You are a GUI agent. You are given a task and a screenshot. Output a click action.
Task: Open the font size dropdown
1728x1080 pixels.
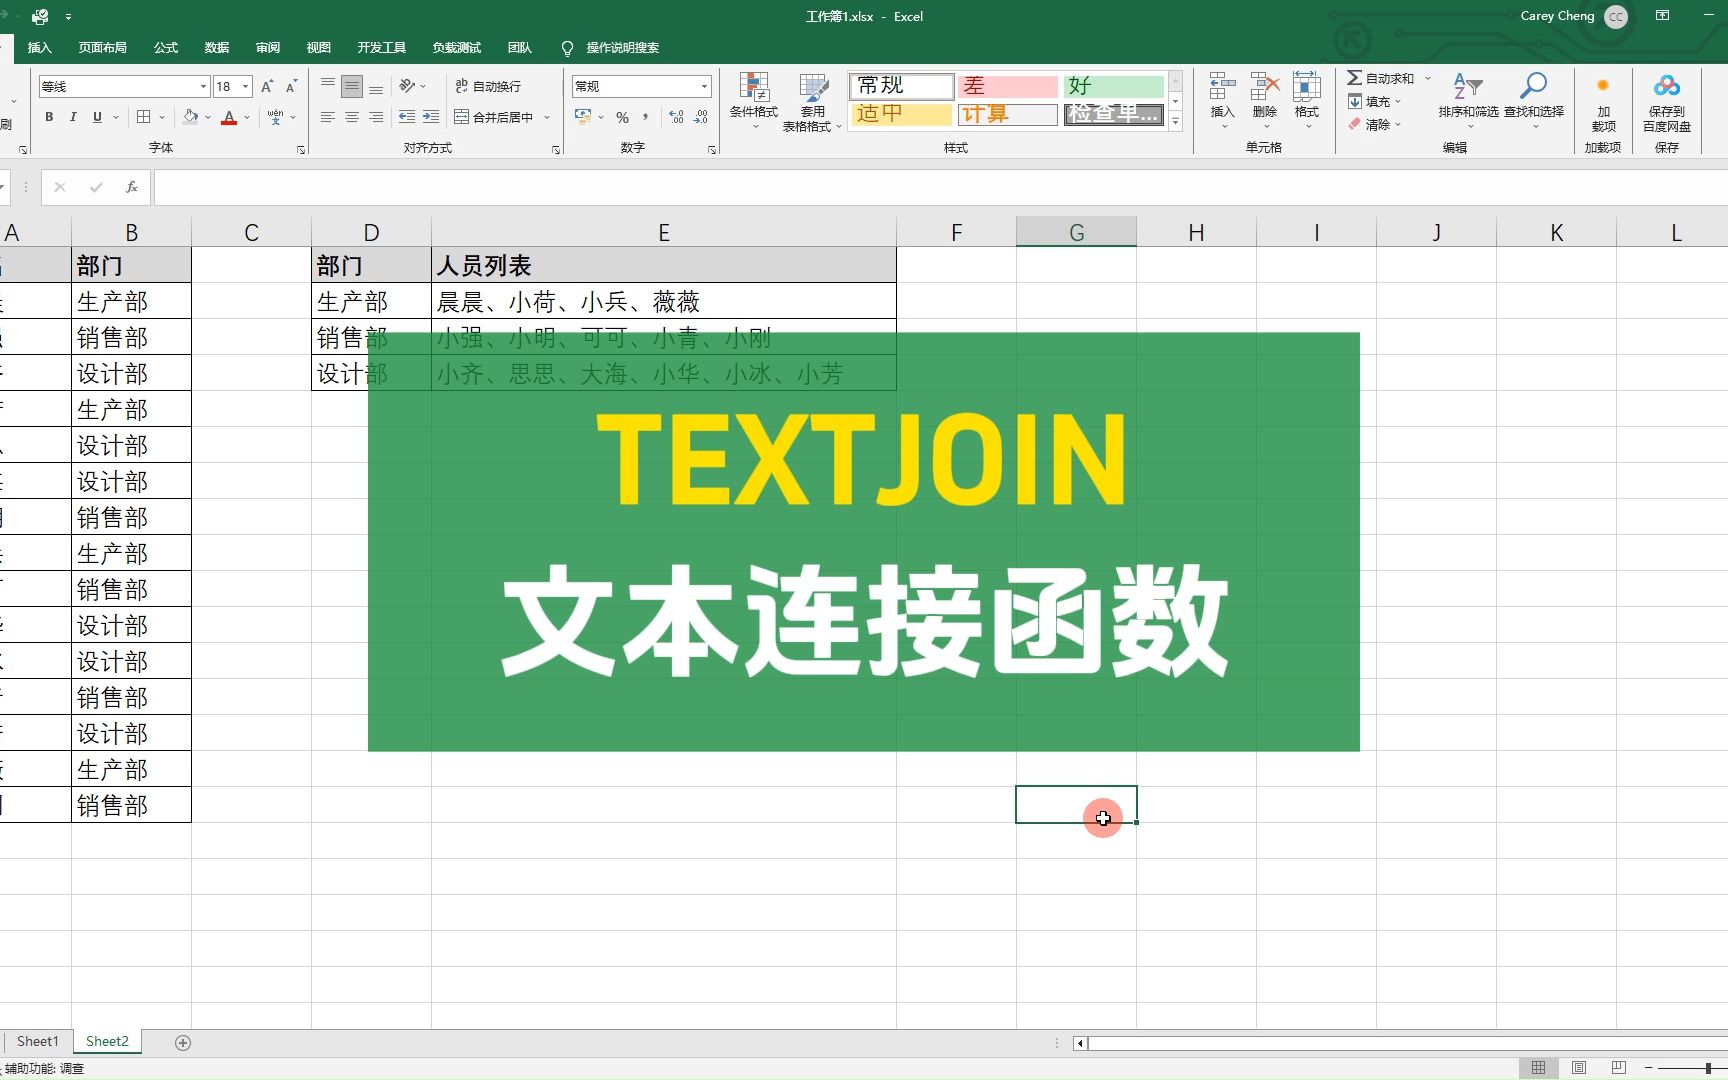[x=245, y=87]
